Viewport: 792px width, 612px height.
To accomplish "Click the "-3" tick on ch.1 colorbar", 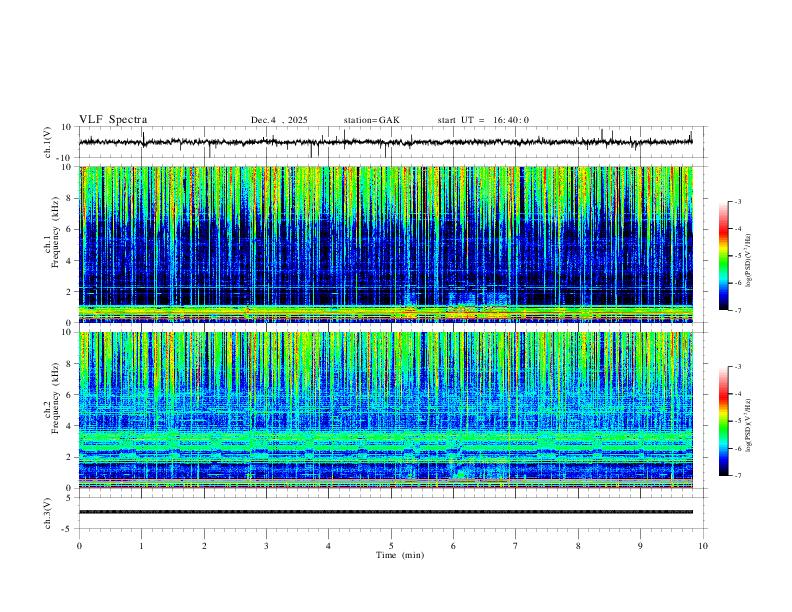I will (738, 201).
